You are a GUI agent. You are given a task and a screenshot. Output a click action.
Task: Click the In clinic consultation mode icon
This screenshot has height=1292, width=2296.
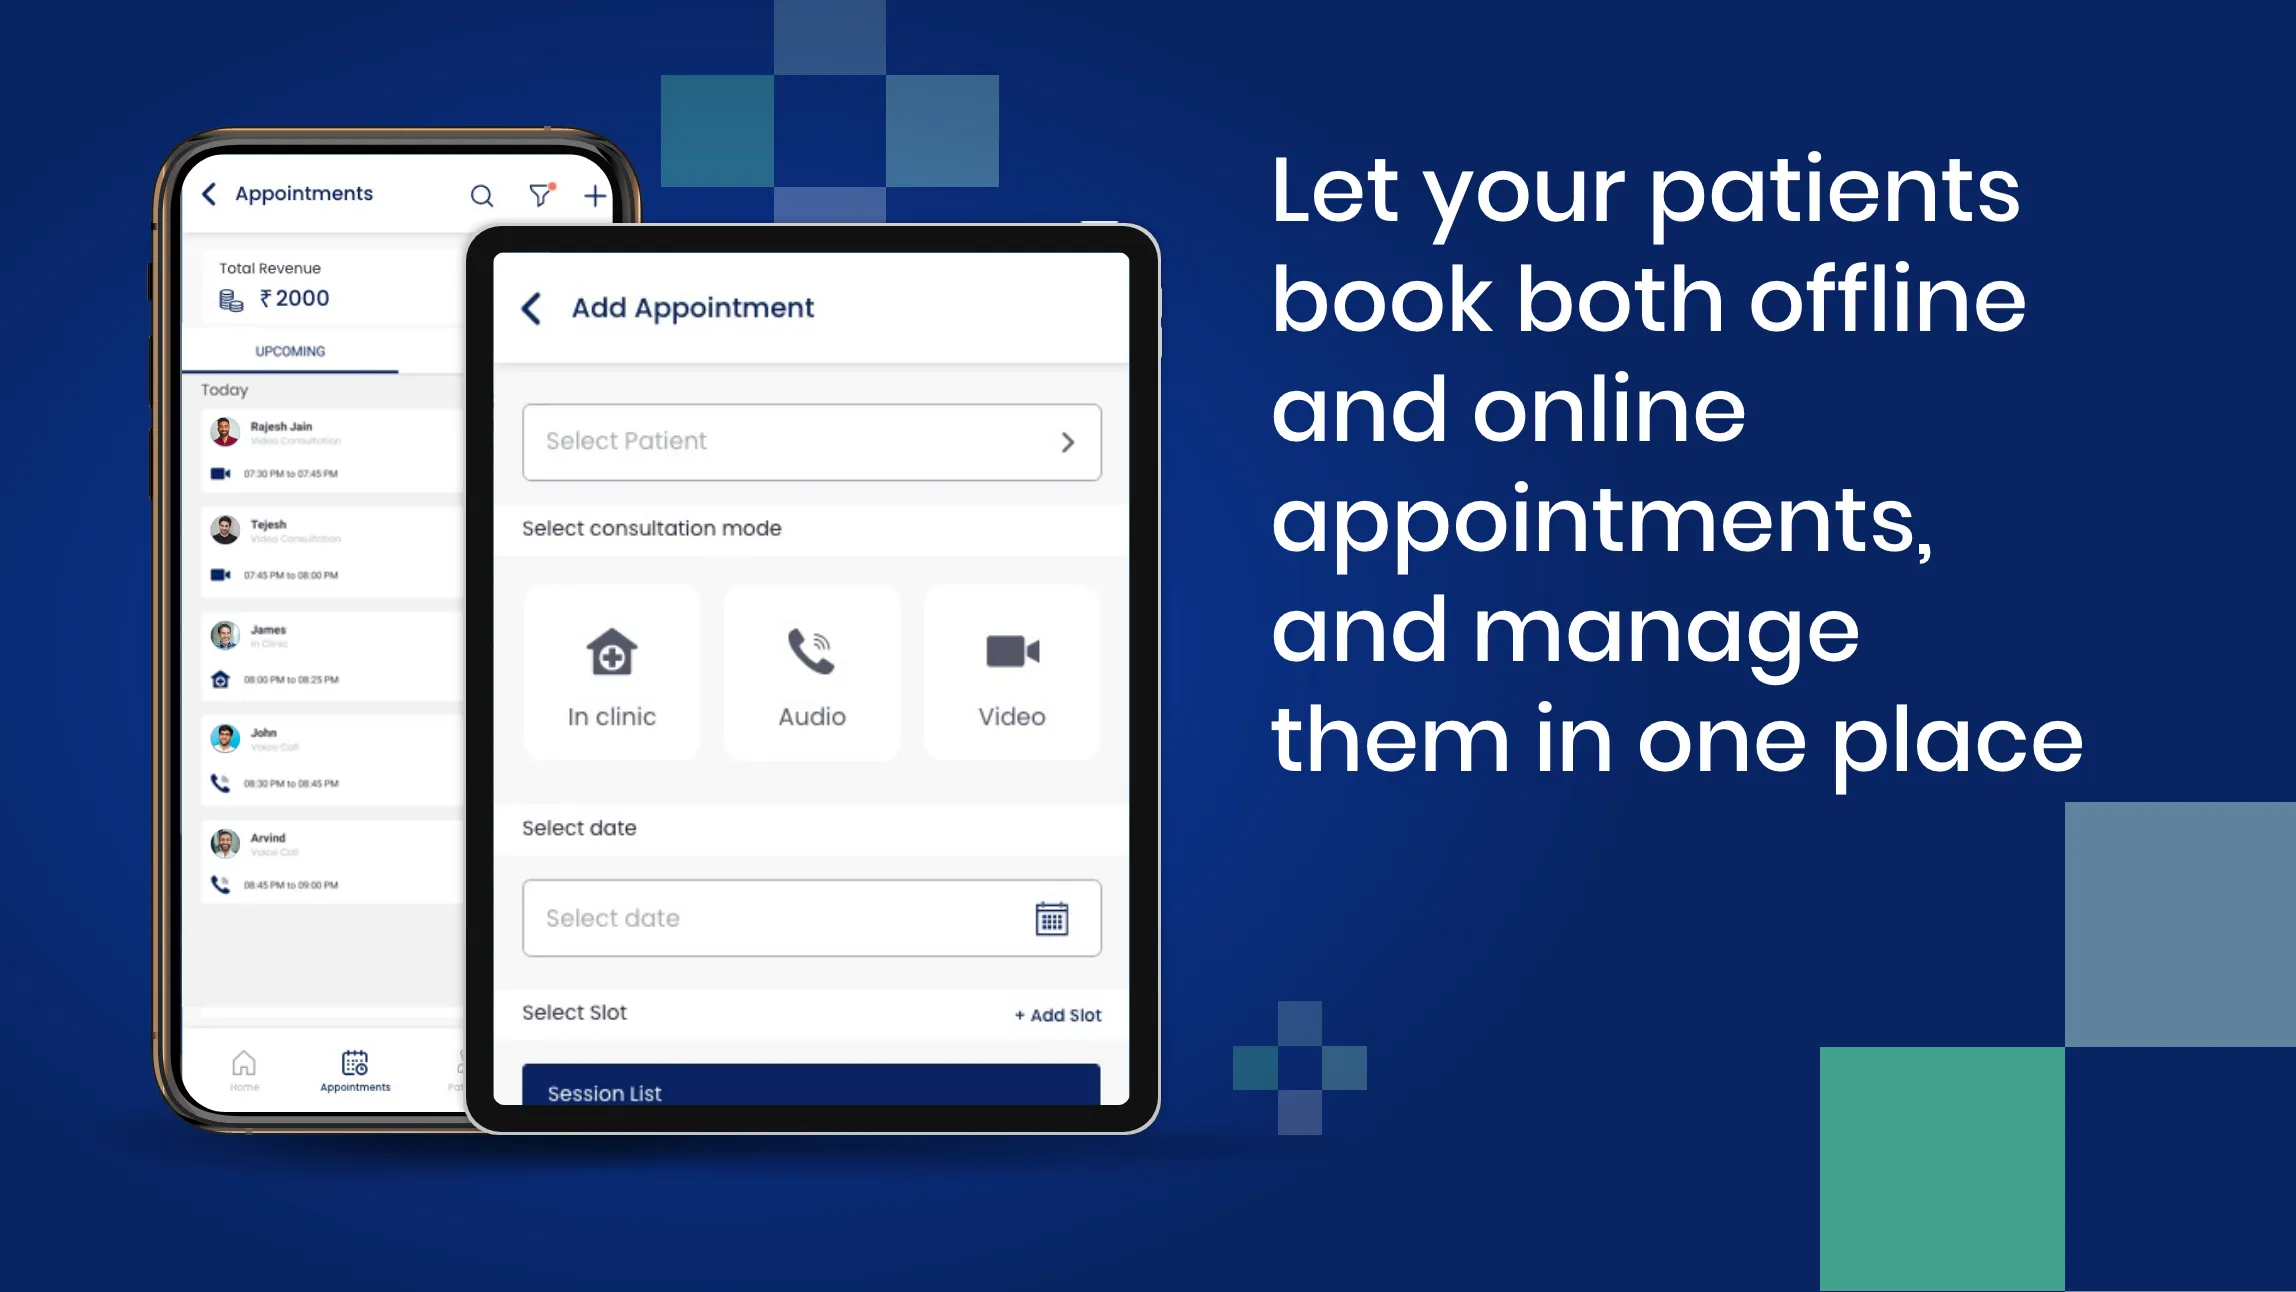click(x=612, y=650)
